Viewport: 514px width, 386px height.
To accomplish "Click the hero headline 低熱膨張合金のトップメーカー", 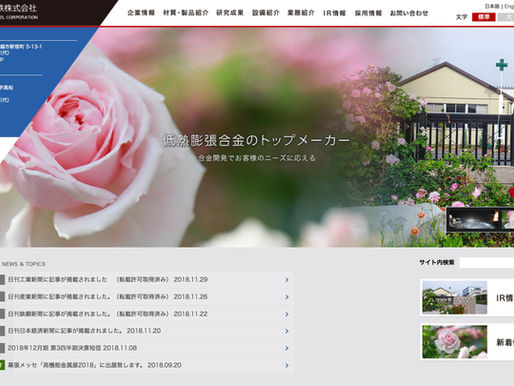I will 256,140.
